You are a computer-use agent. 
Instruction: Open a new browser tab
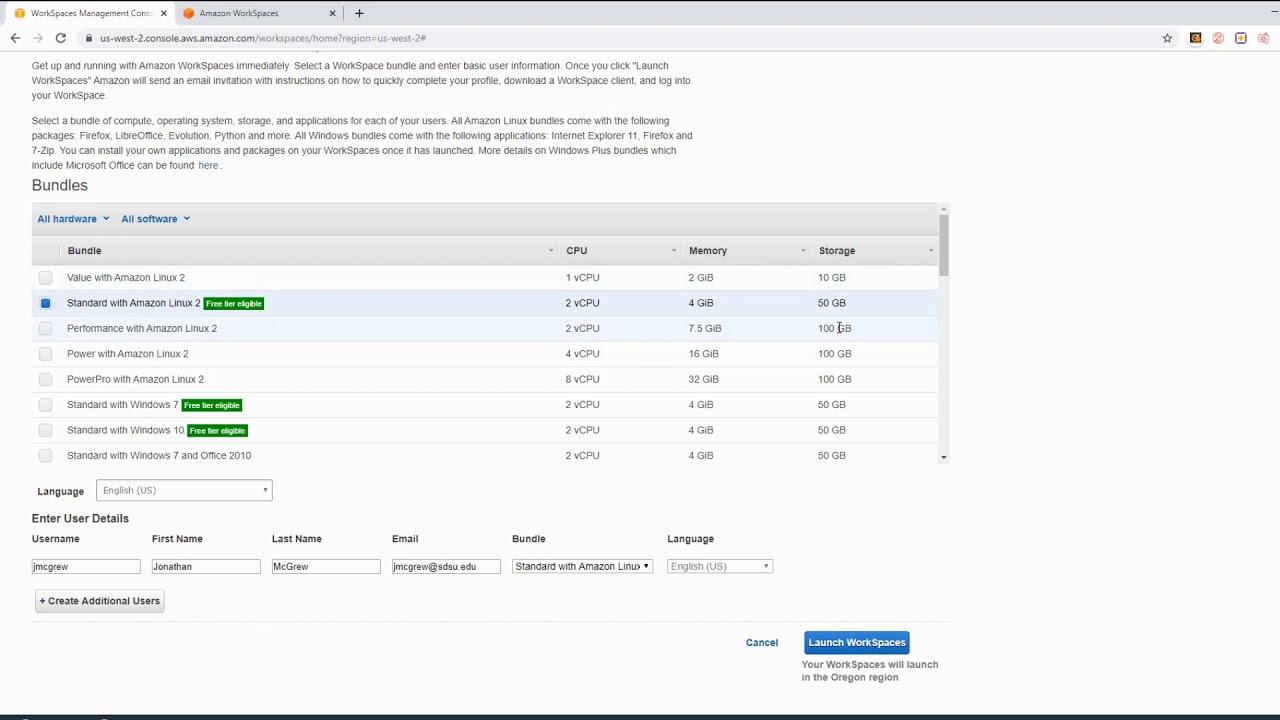359,13
